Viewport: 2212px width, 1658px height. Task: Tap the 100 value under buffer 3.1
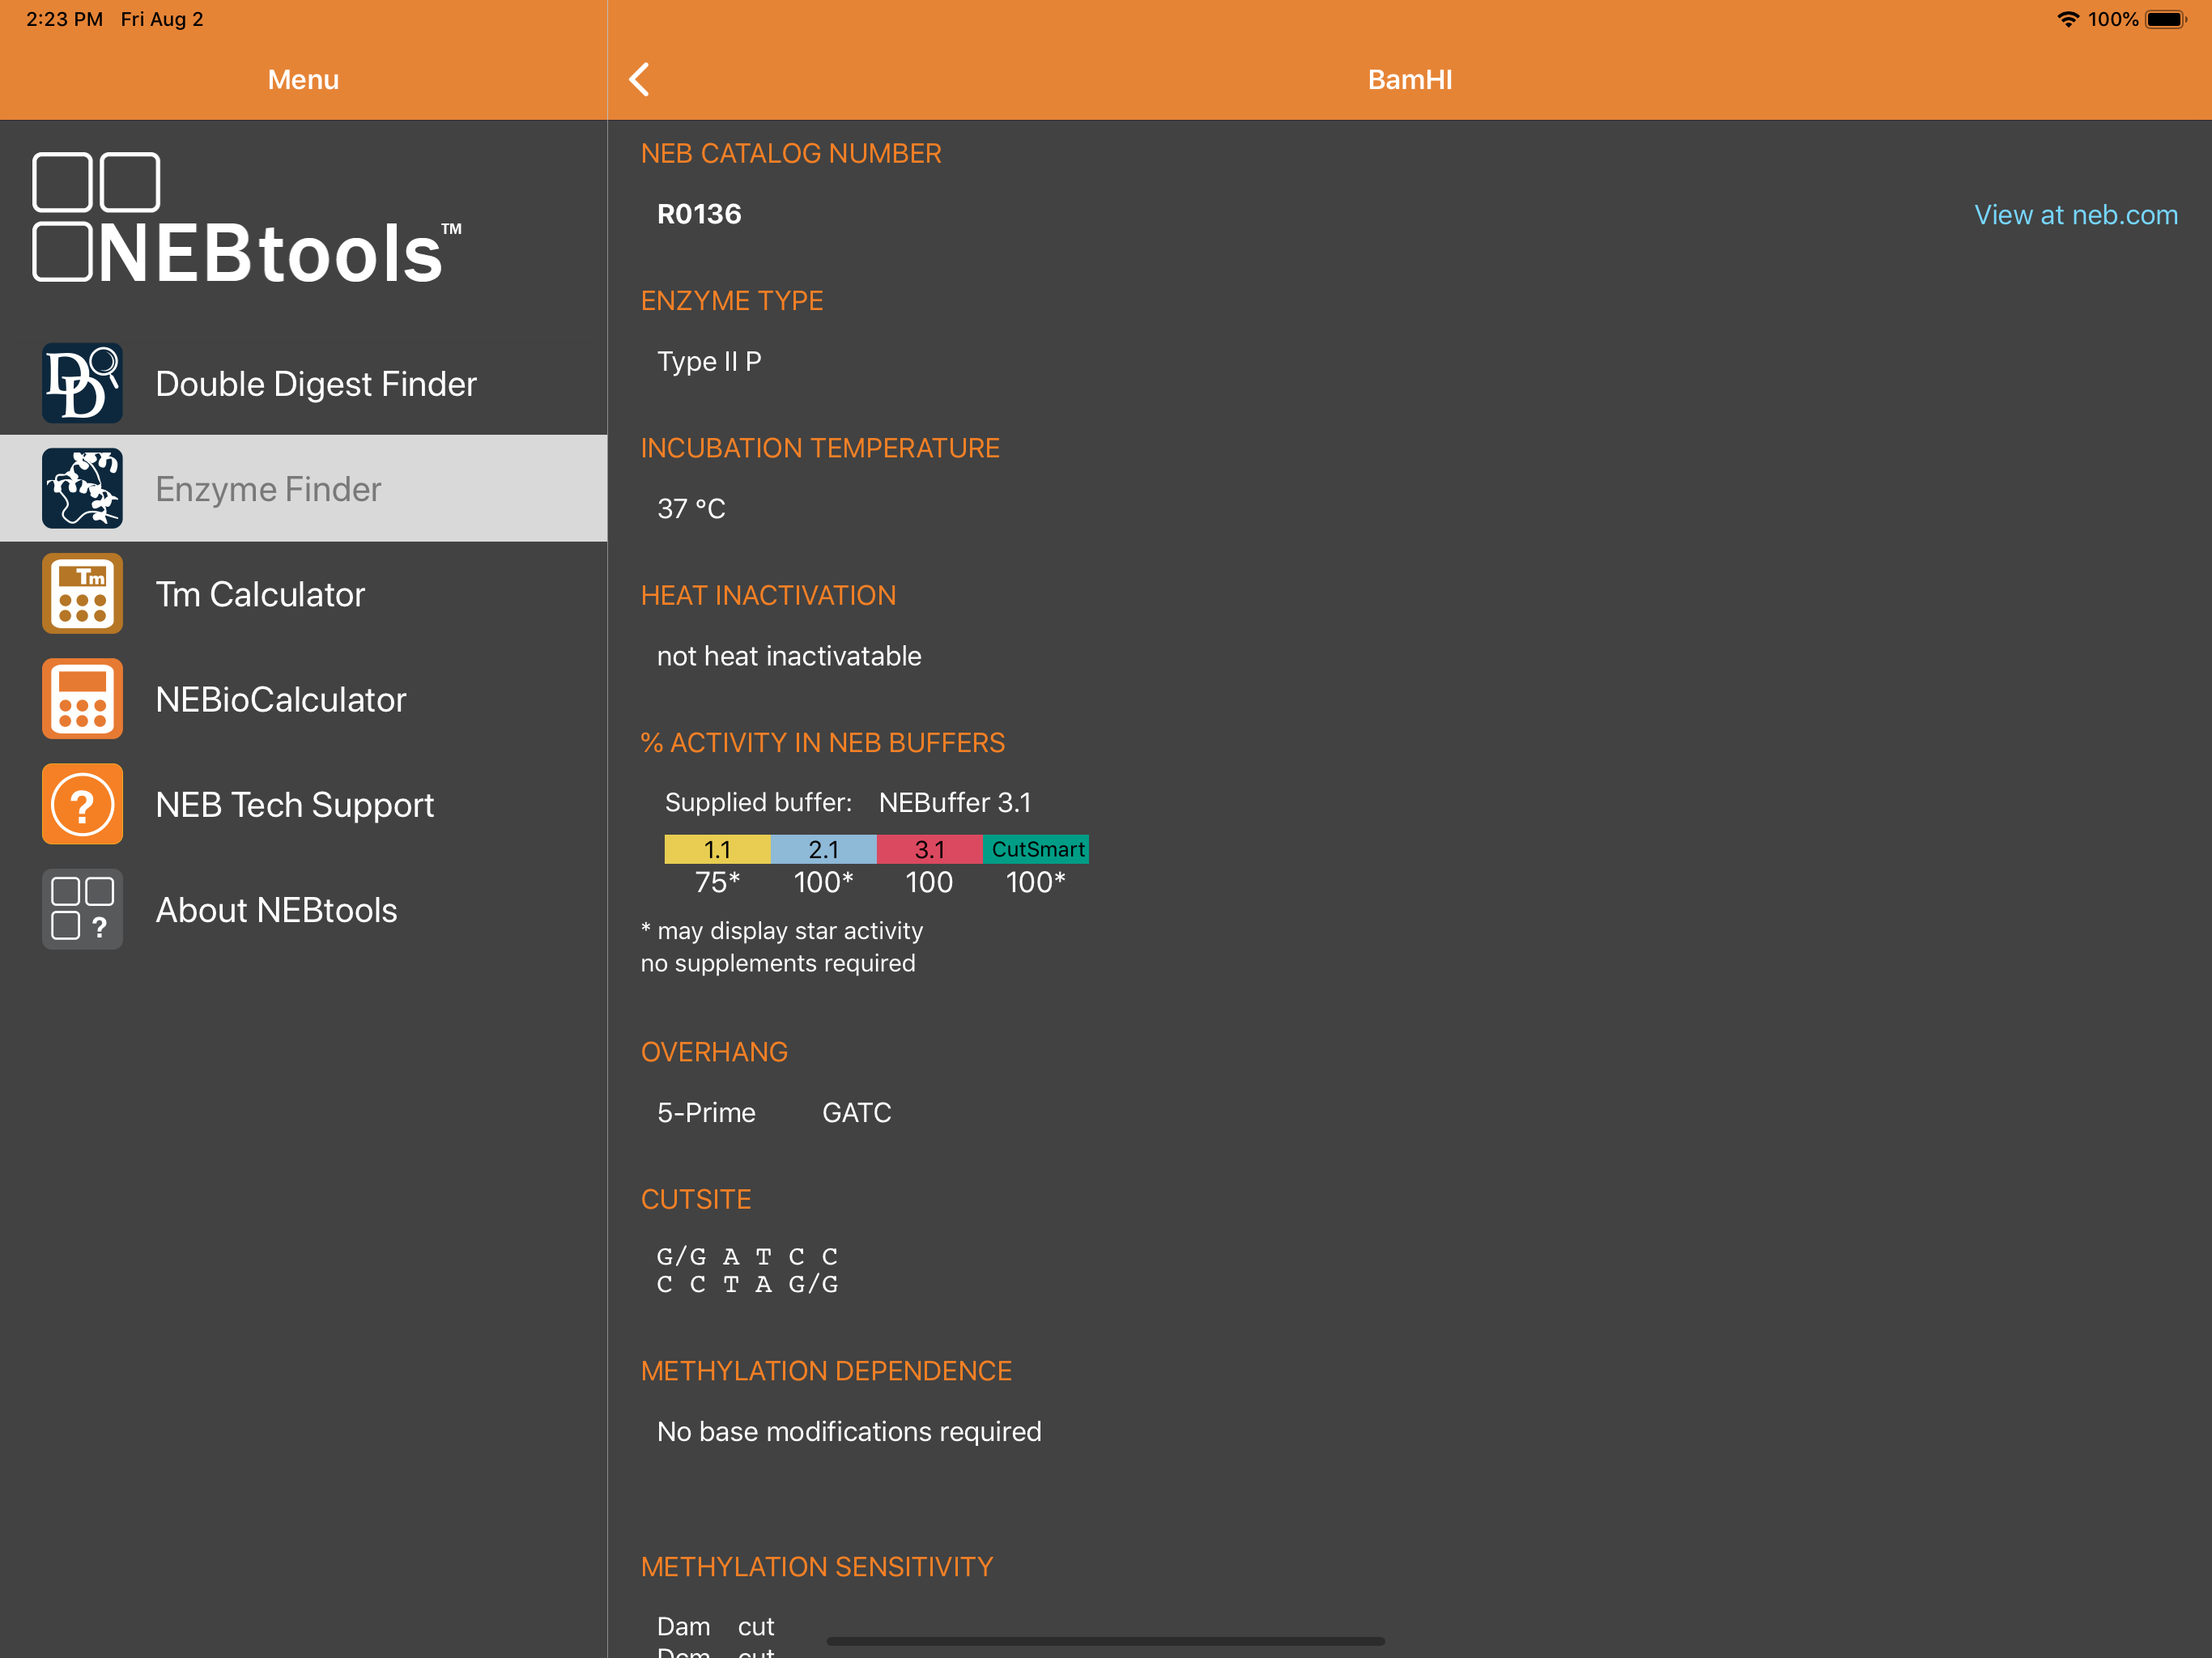pos(929,882)
